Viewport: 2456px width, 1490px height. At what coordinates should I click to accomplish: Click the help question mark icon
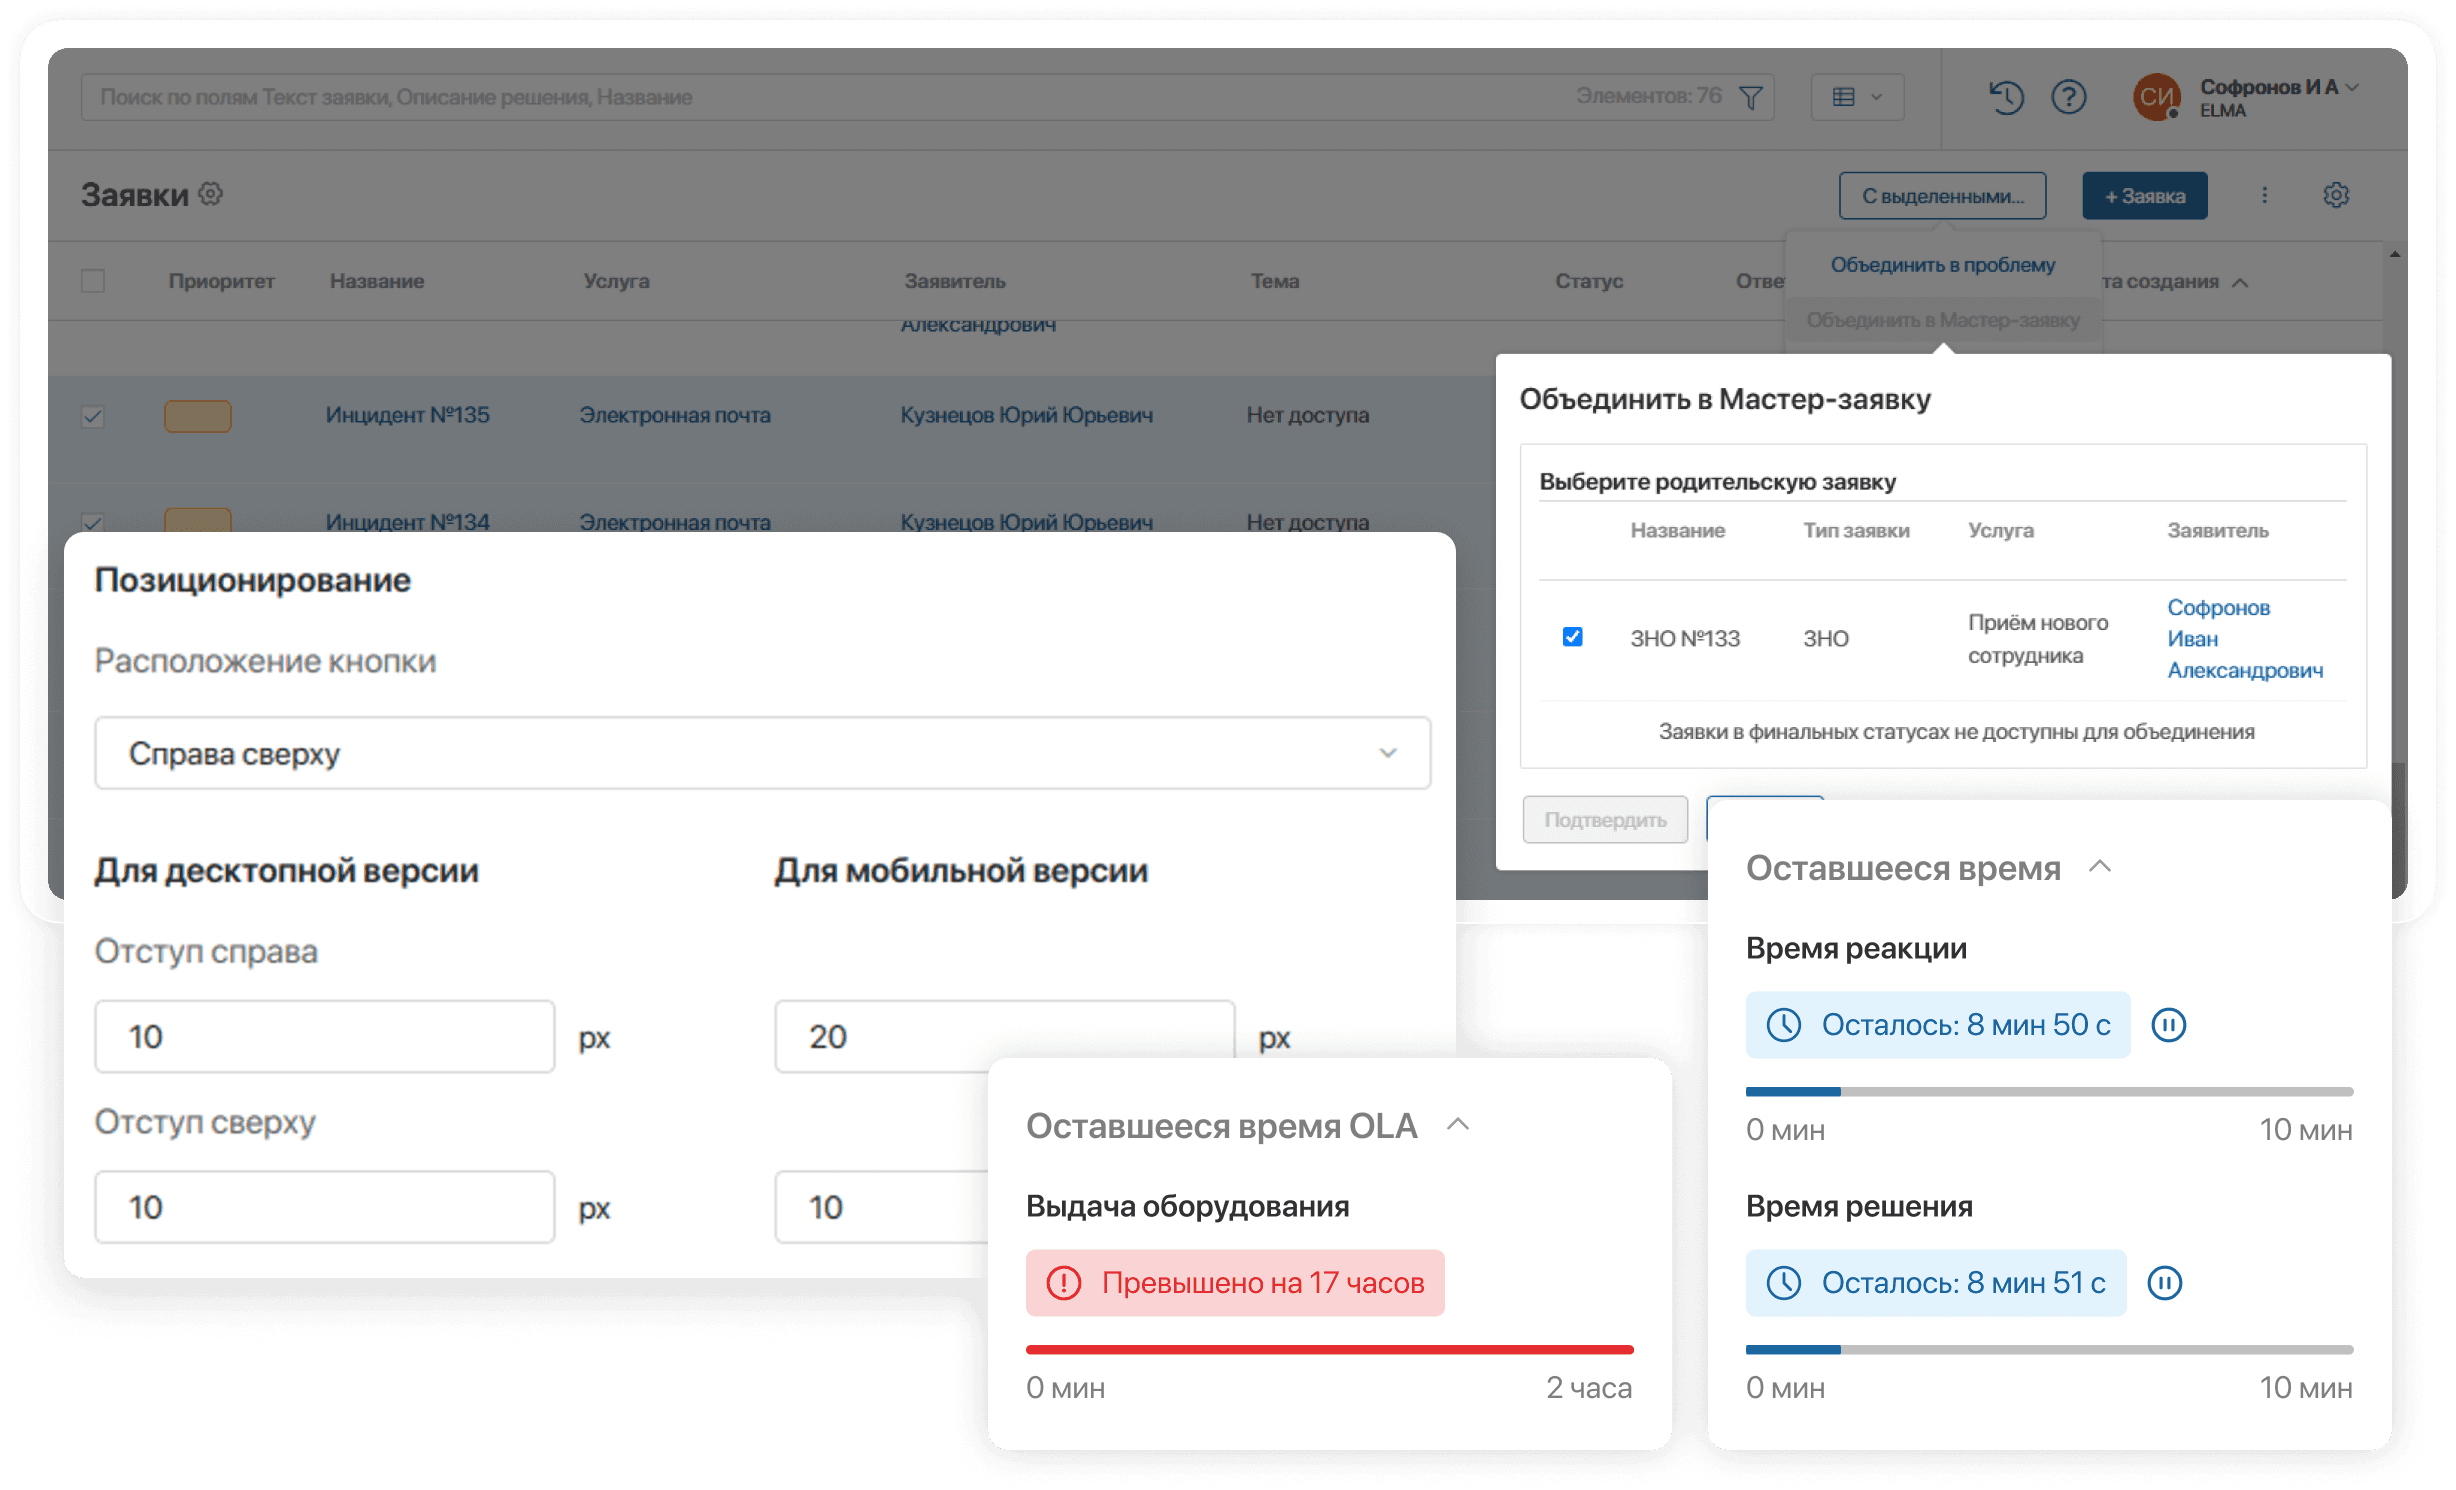2068,97
